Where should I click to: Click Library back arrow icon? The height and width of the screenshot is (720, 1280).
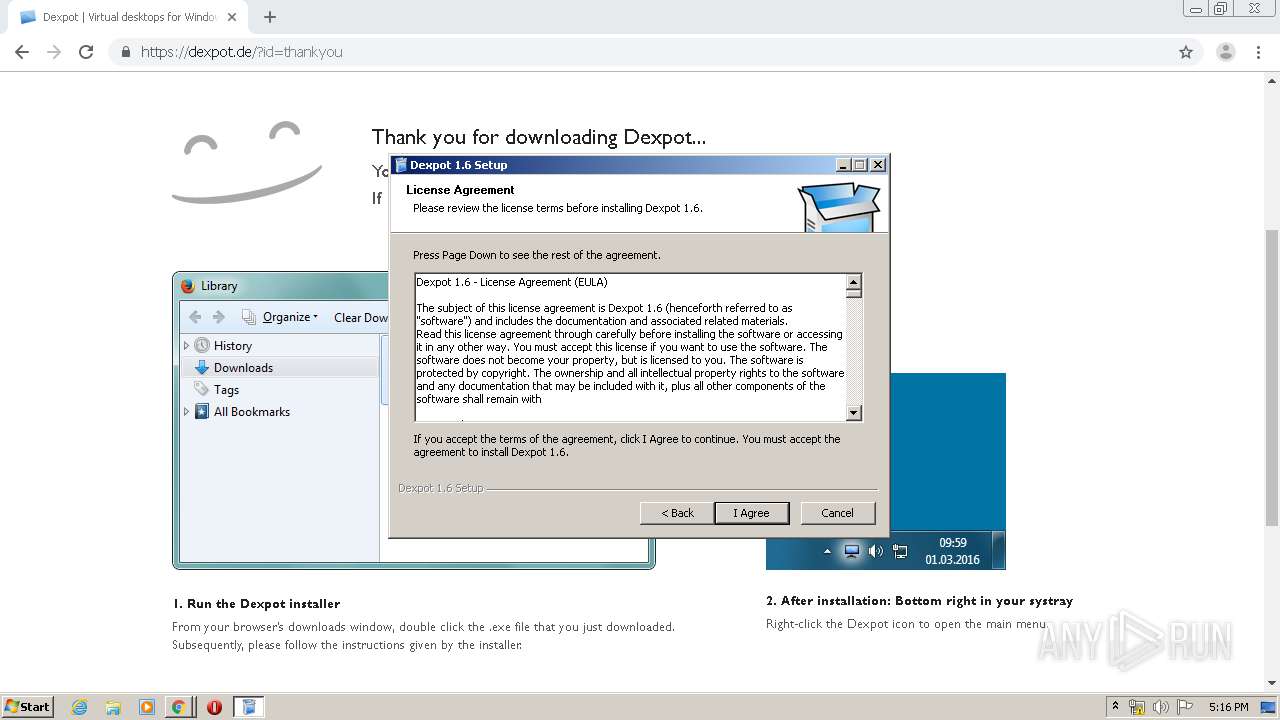(195, 317)
